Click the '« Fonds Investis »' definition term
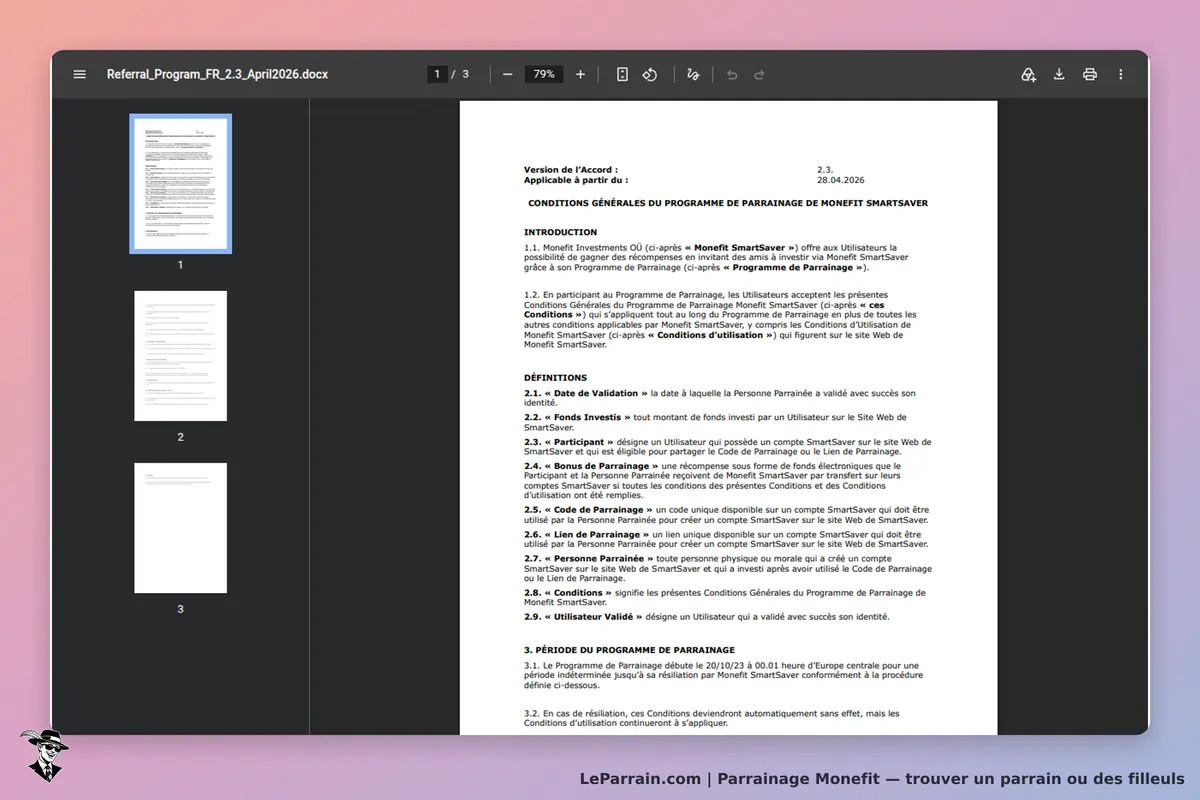The image size is (1200, 800). coord(588,417)
